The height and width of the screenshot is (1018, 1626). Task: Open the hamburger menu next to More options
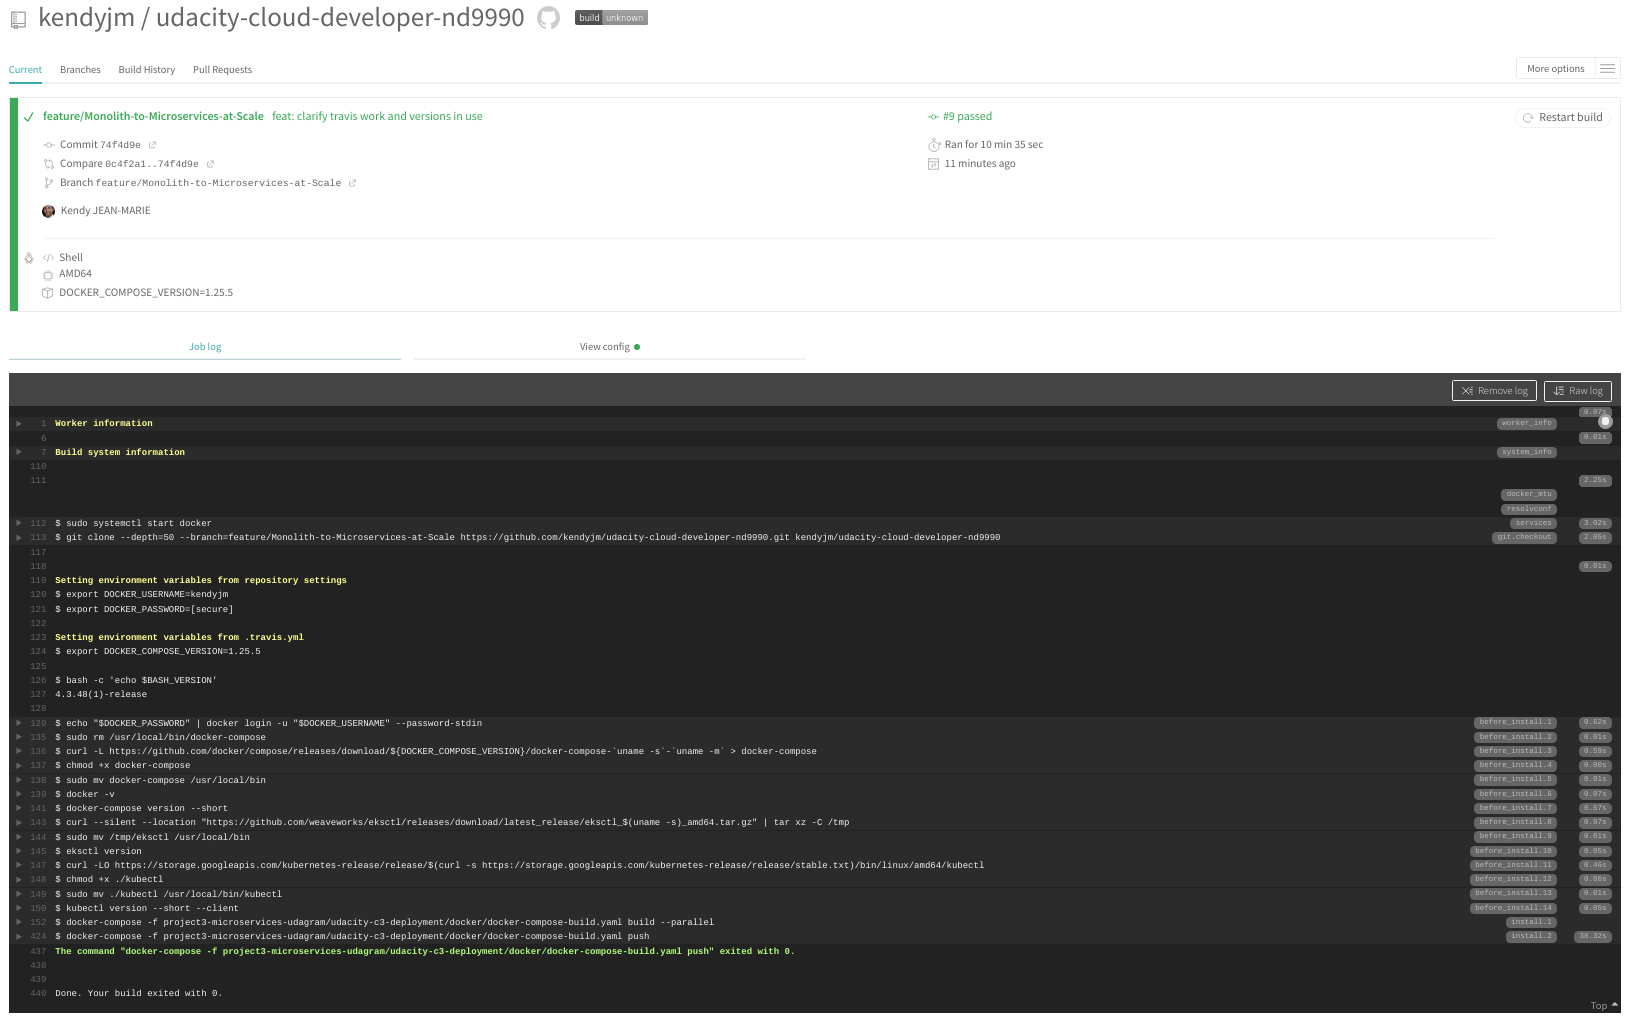1607,69
